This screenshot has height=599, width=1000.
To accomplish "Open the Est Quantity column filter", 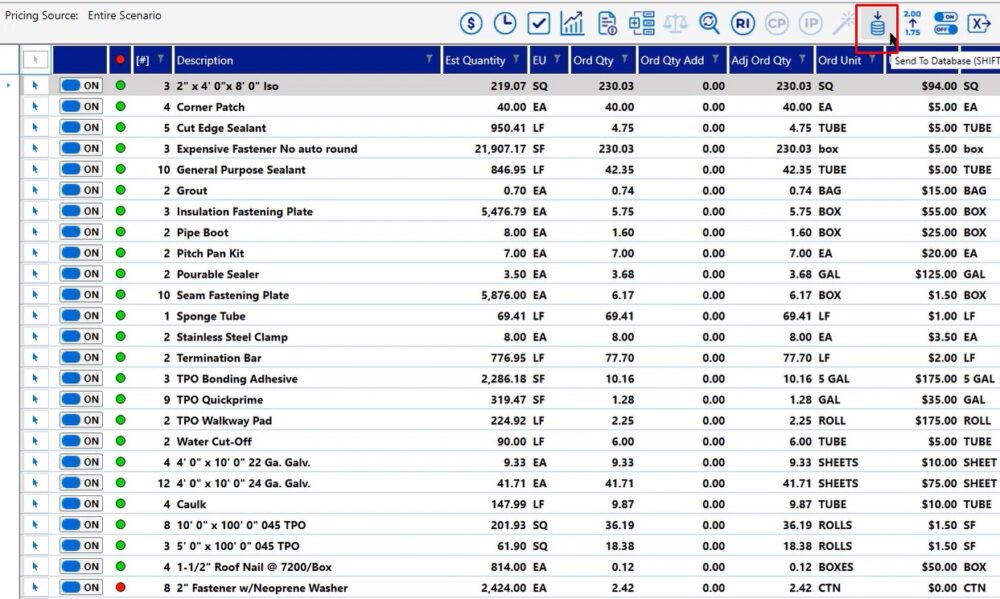I will 517,60.
